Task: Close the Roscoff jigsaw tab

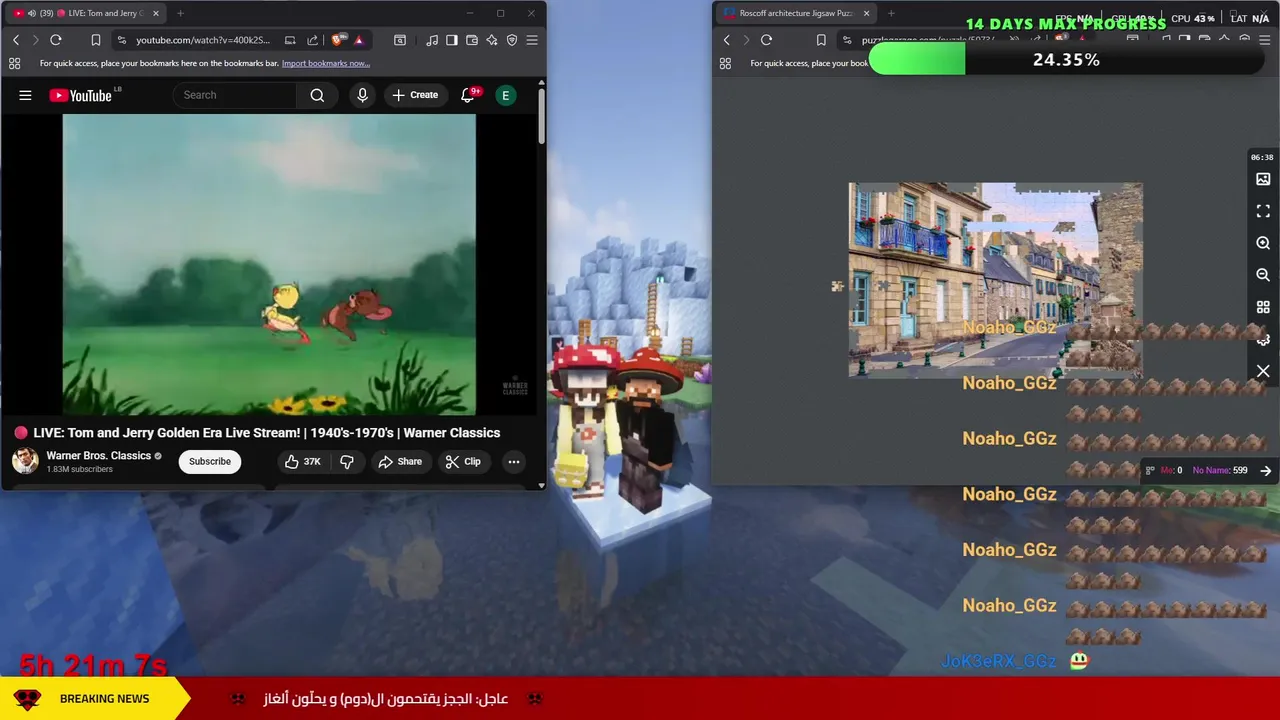Action: tap(866, 13)
